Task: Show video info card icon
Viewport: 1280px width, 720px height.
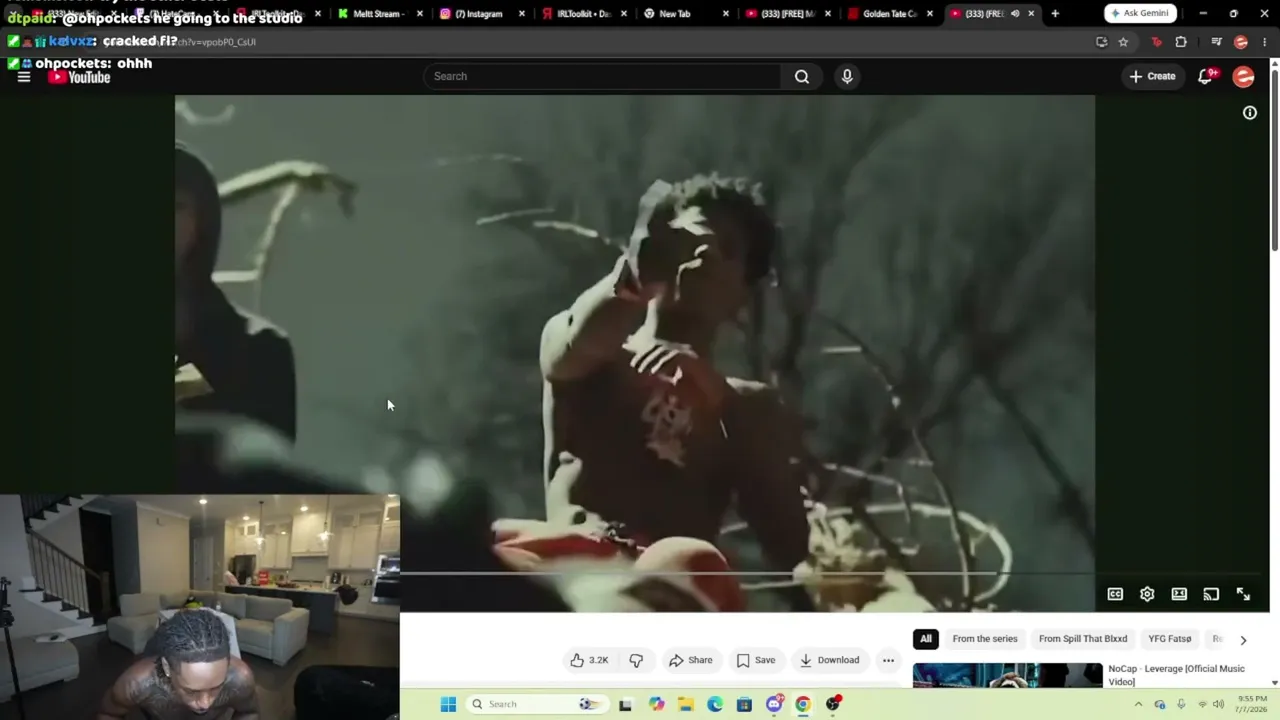Action: point(1249,113)
